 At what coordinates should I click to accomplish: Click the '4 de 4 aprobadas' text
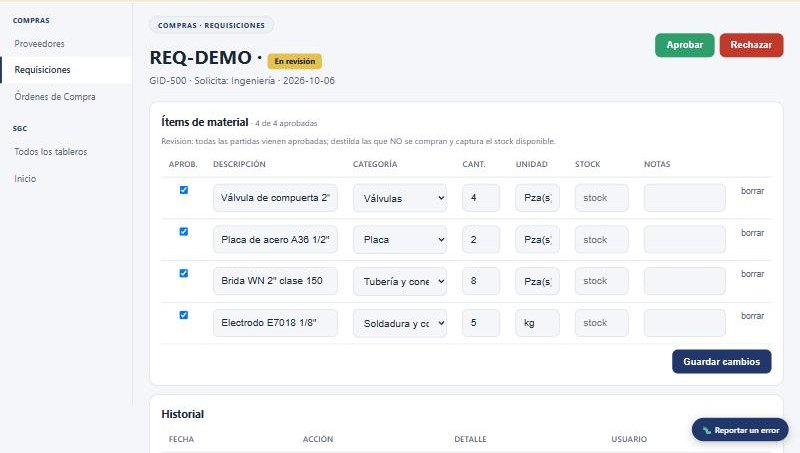(x=286, y=123)
